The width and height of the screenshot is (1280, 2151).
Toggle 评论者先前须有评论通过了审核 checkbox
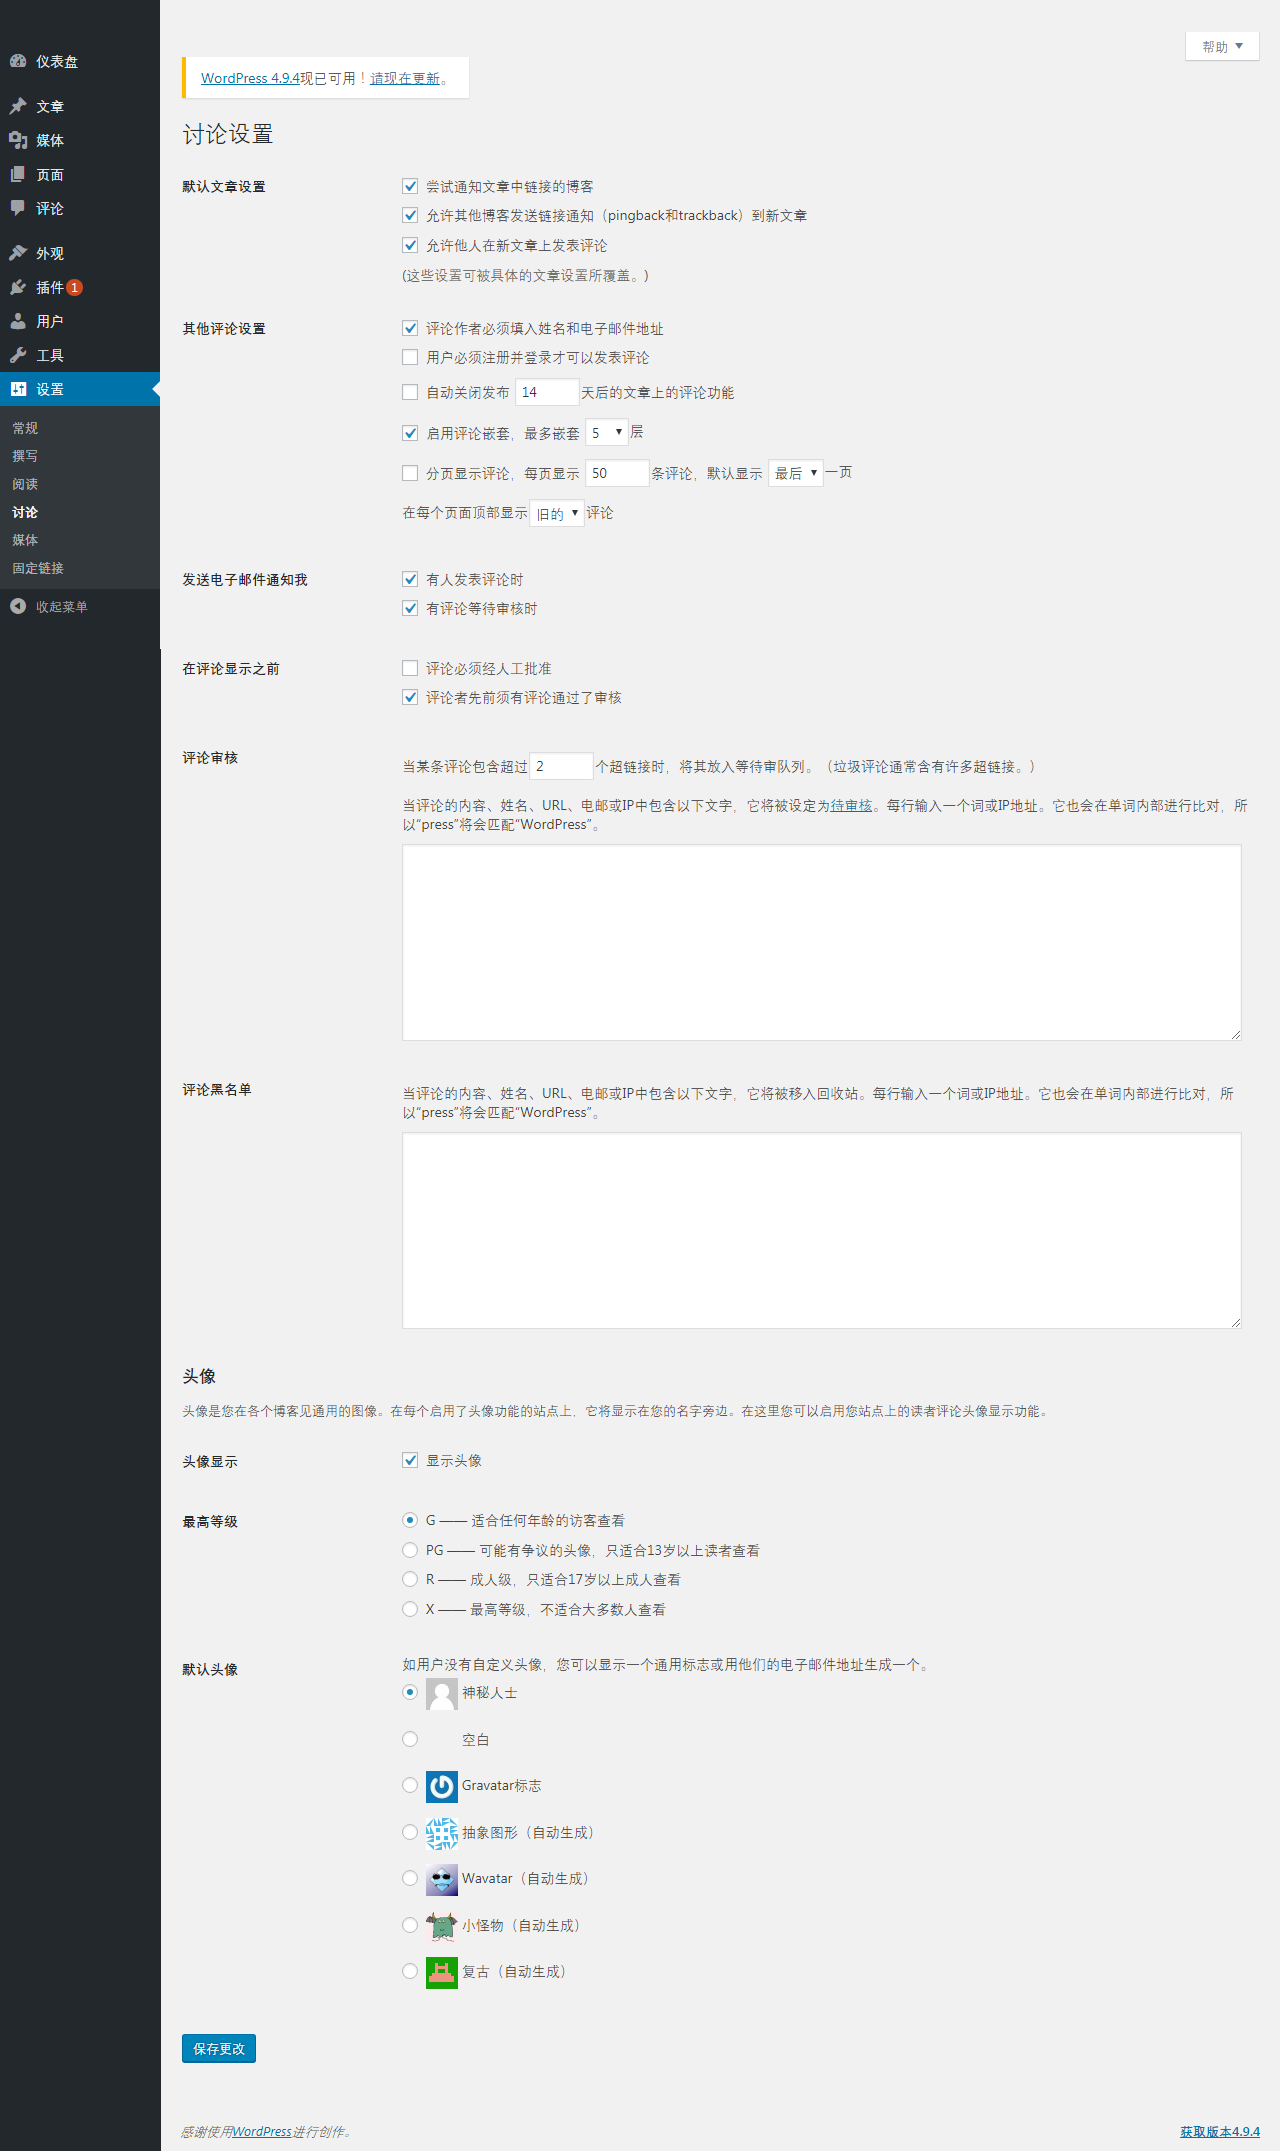point(410,697)
